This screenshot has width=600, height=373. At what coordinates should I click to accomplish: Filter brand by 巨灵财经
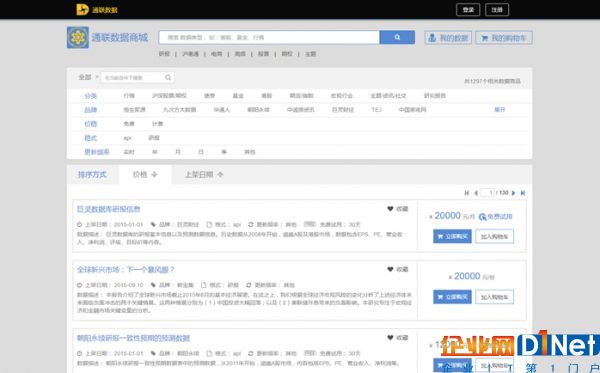(x=343, y=110)
